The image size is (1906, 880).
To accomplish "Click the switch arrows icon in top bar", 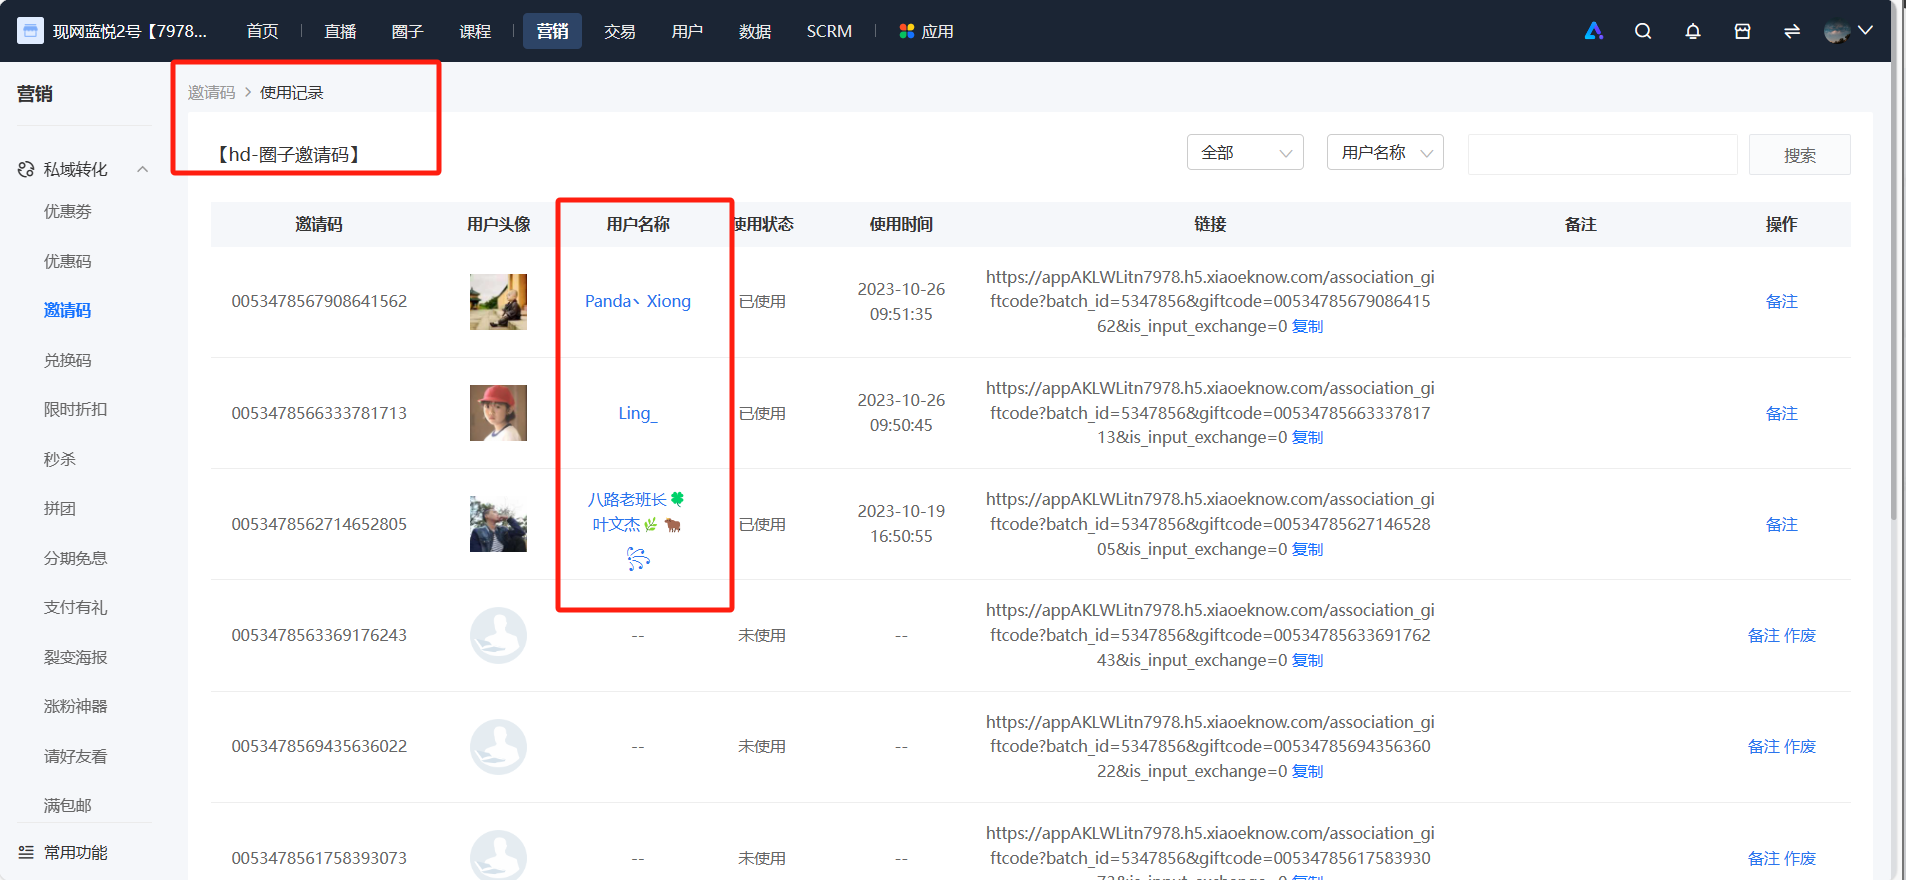I will tap(1792, 31).
